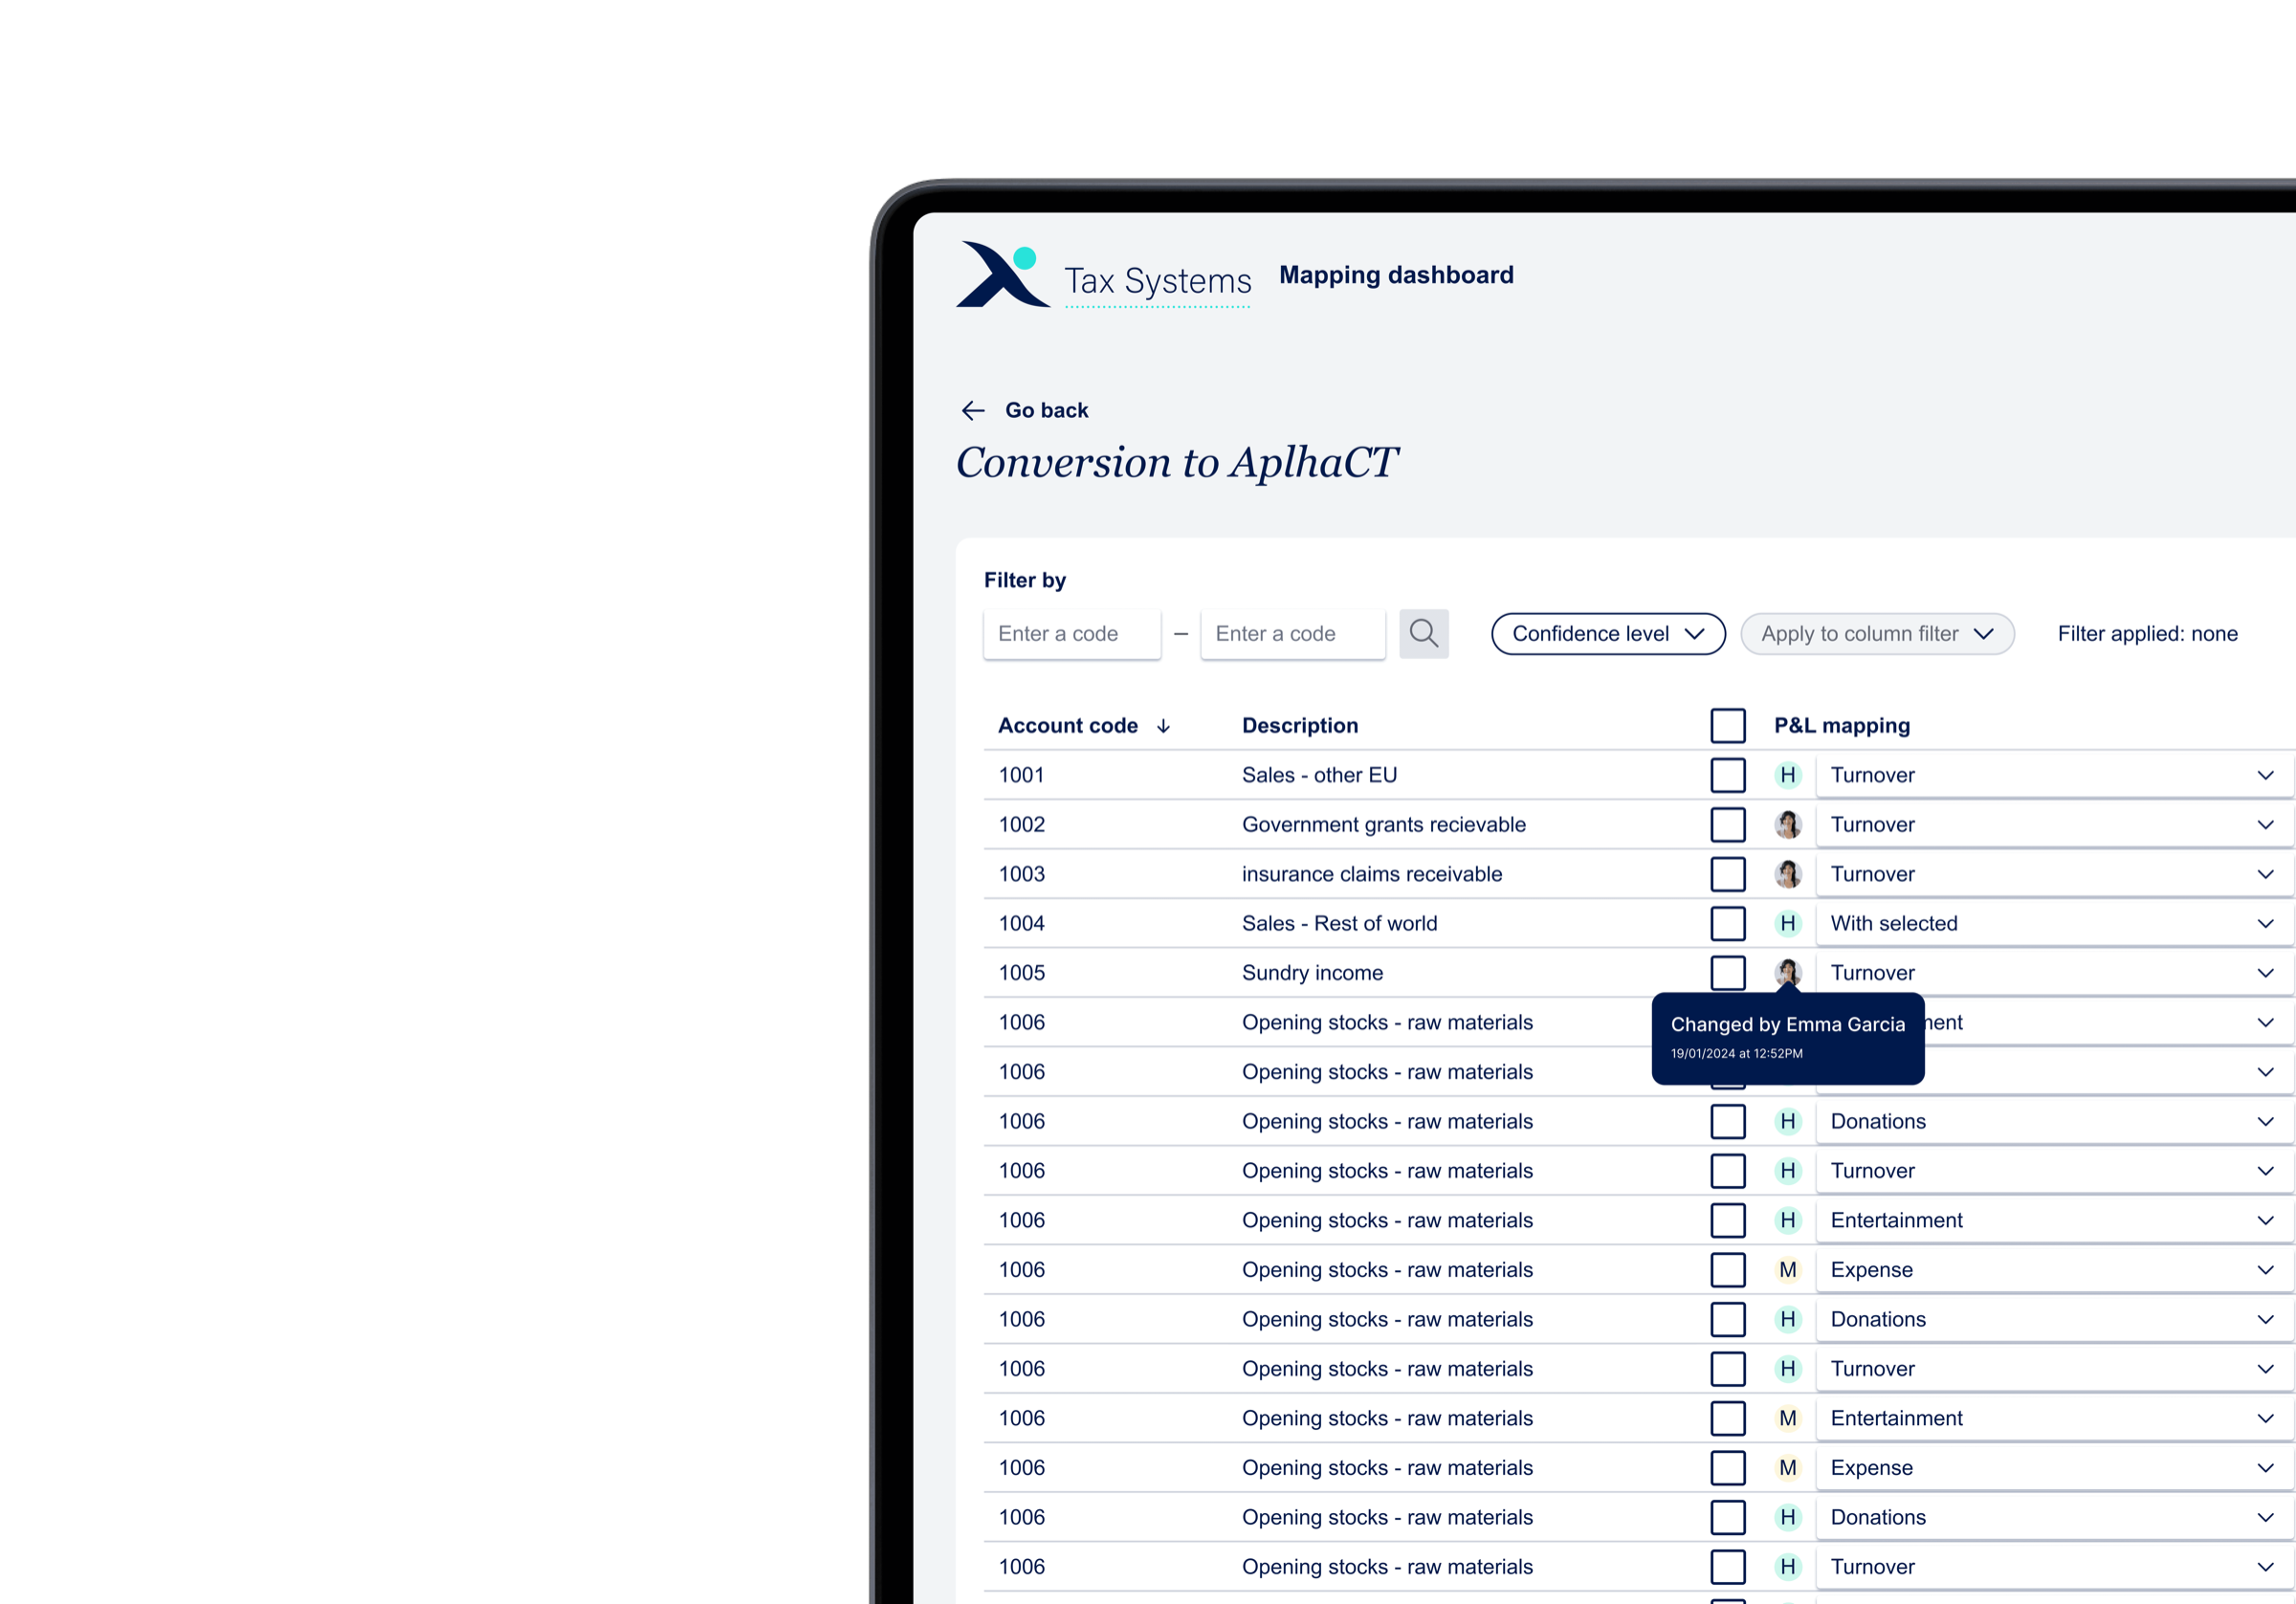Check the box for account 1001

tap(1727, 775)
